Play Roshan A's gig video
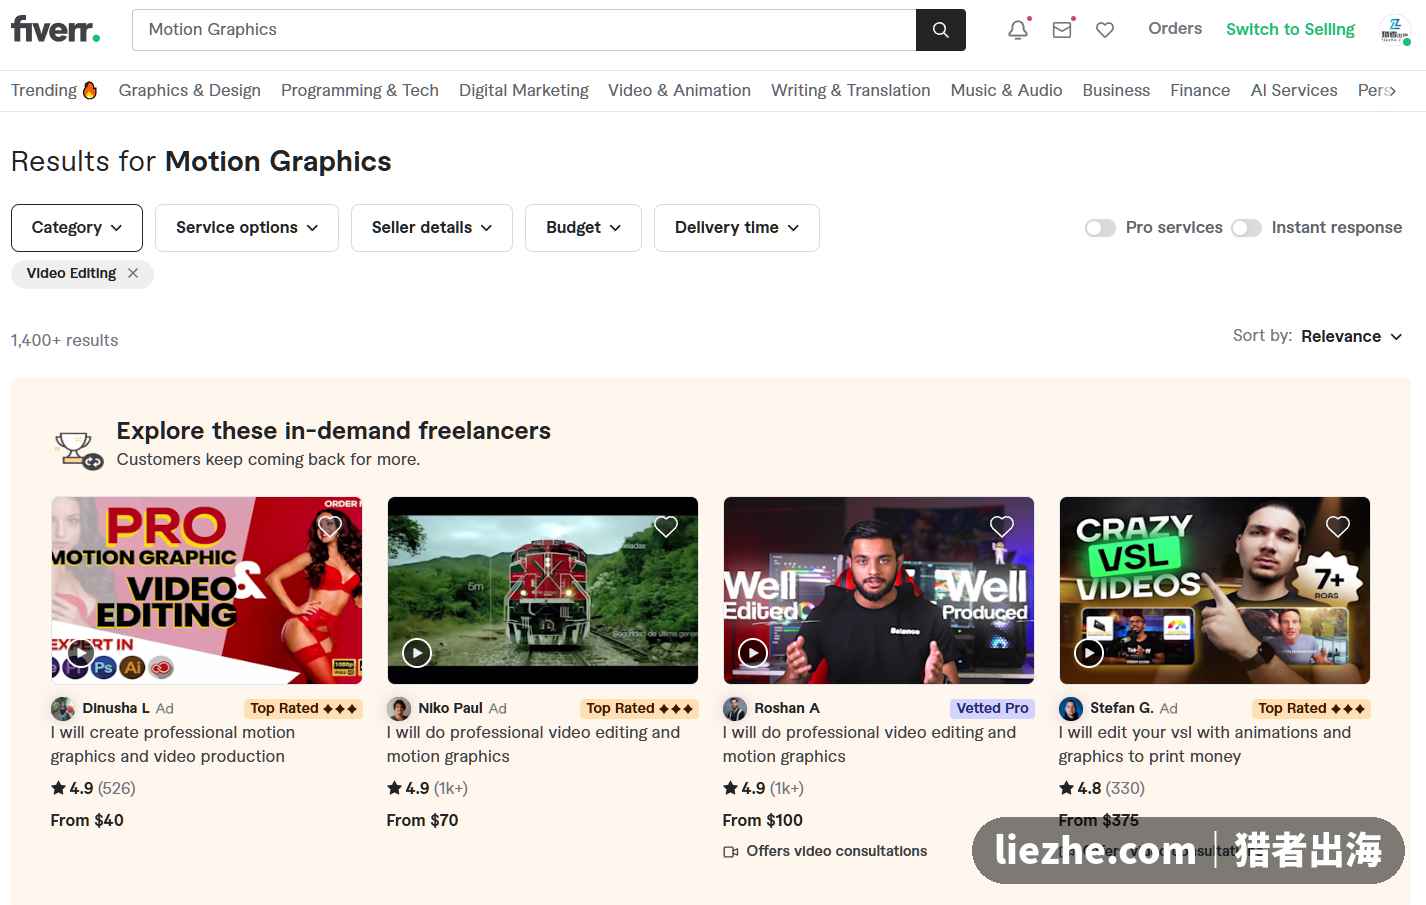Image resolution: width=1426 pixels, height=905 pixels. point(752,653)
